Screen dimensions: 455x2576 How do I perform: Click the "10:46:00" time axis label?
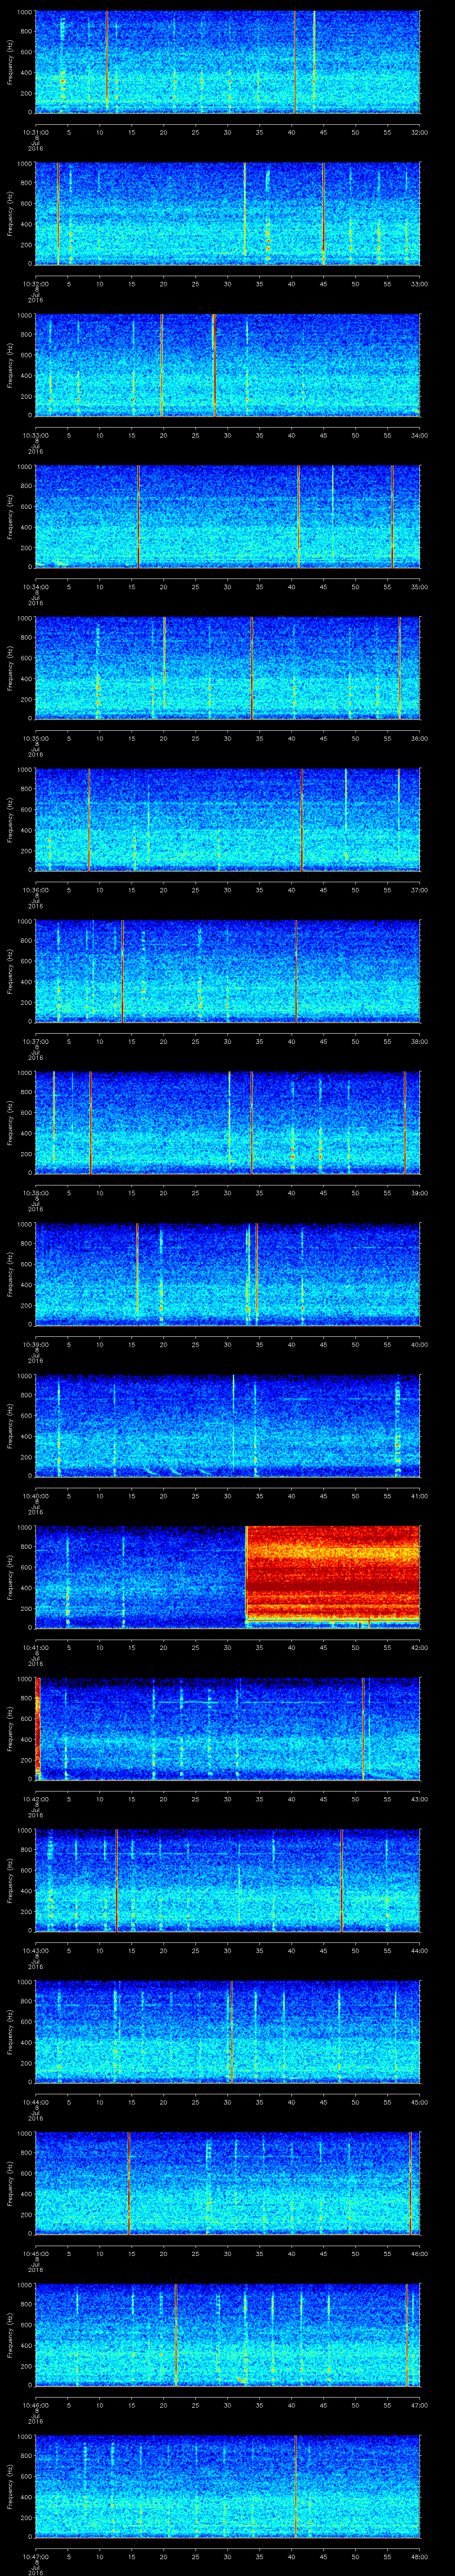click(35, 2405)
